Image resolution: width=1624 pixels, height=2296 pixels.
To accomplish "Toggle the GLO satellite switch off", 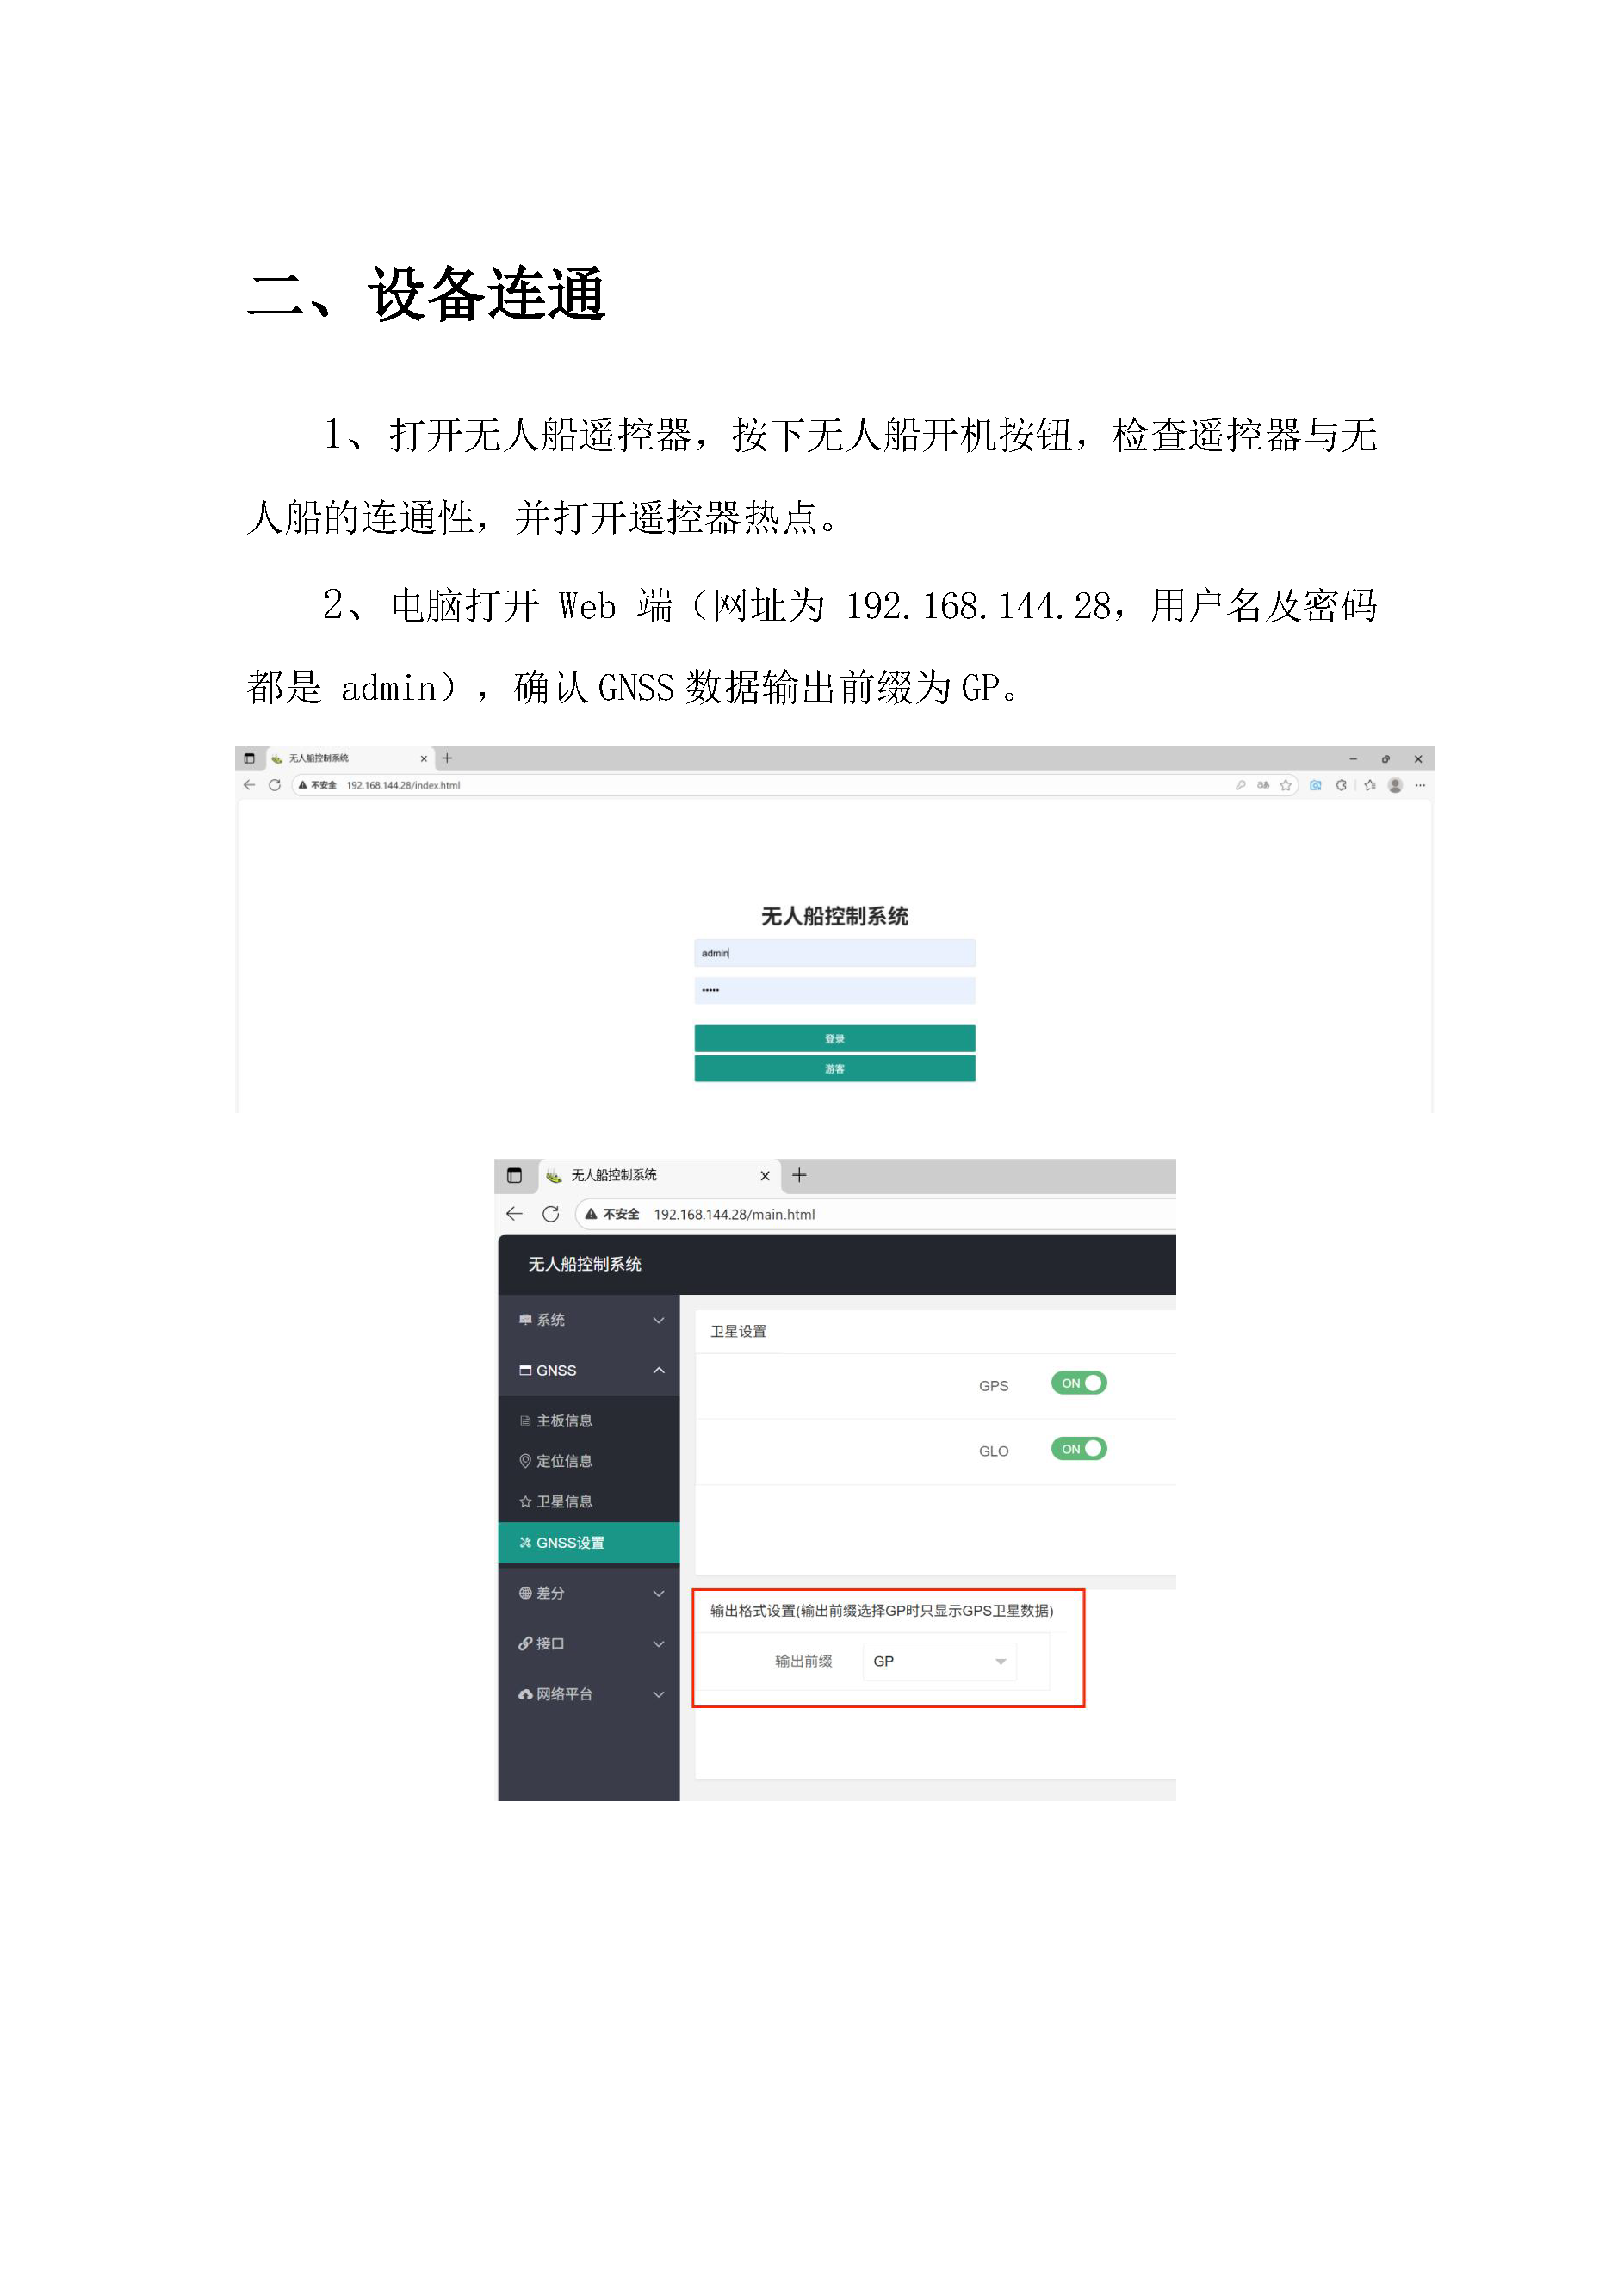I will pyautogui.click(x=1078, y=1449).
